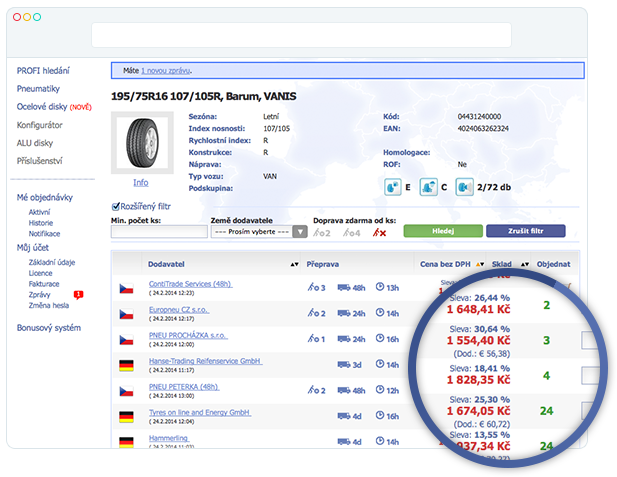The image size is (617, 477).
Task: Click free shipping icon in Europneu row
Action: (x=316, y=313)
